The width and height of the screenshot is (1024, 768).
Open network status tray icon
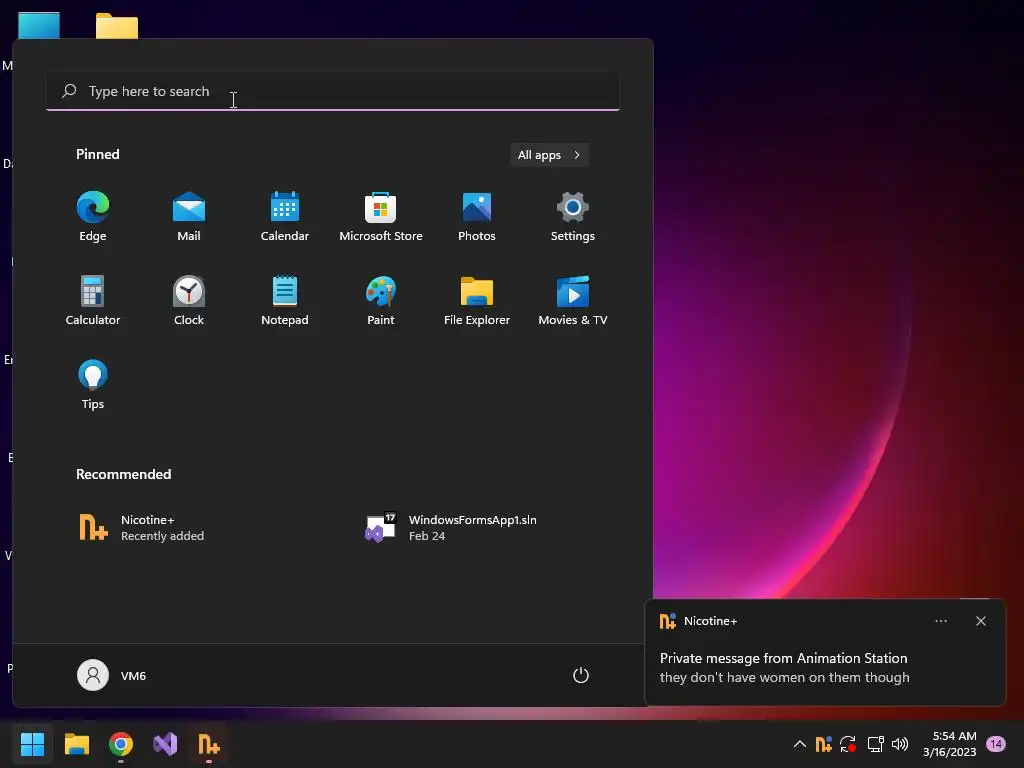[x=875, y=744]
